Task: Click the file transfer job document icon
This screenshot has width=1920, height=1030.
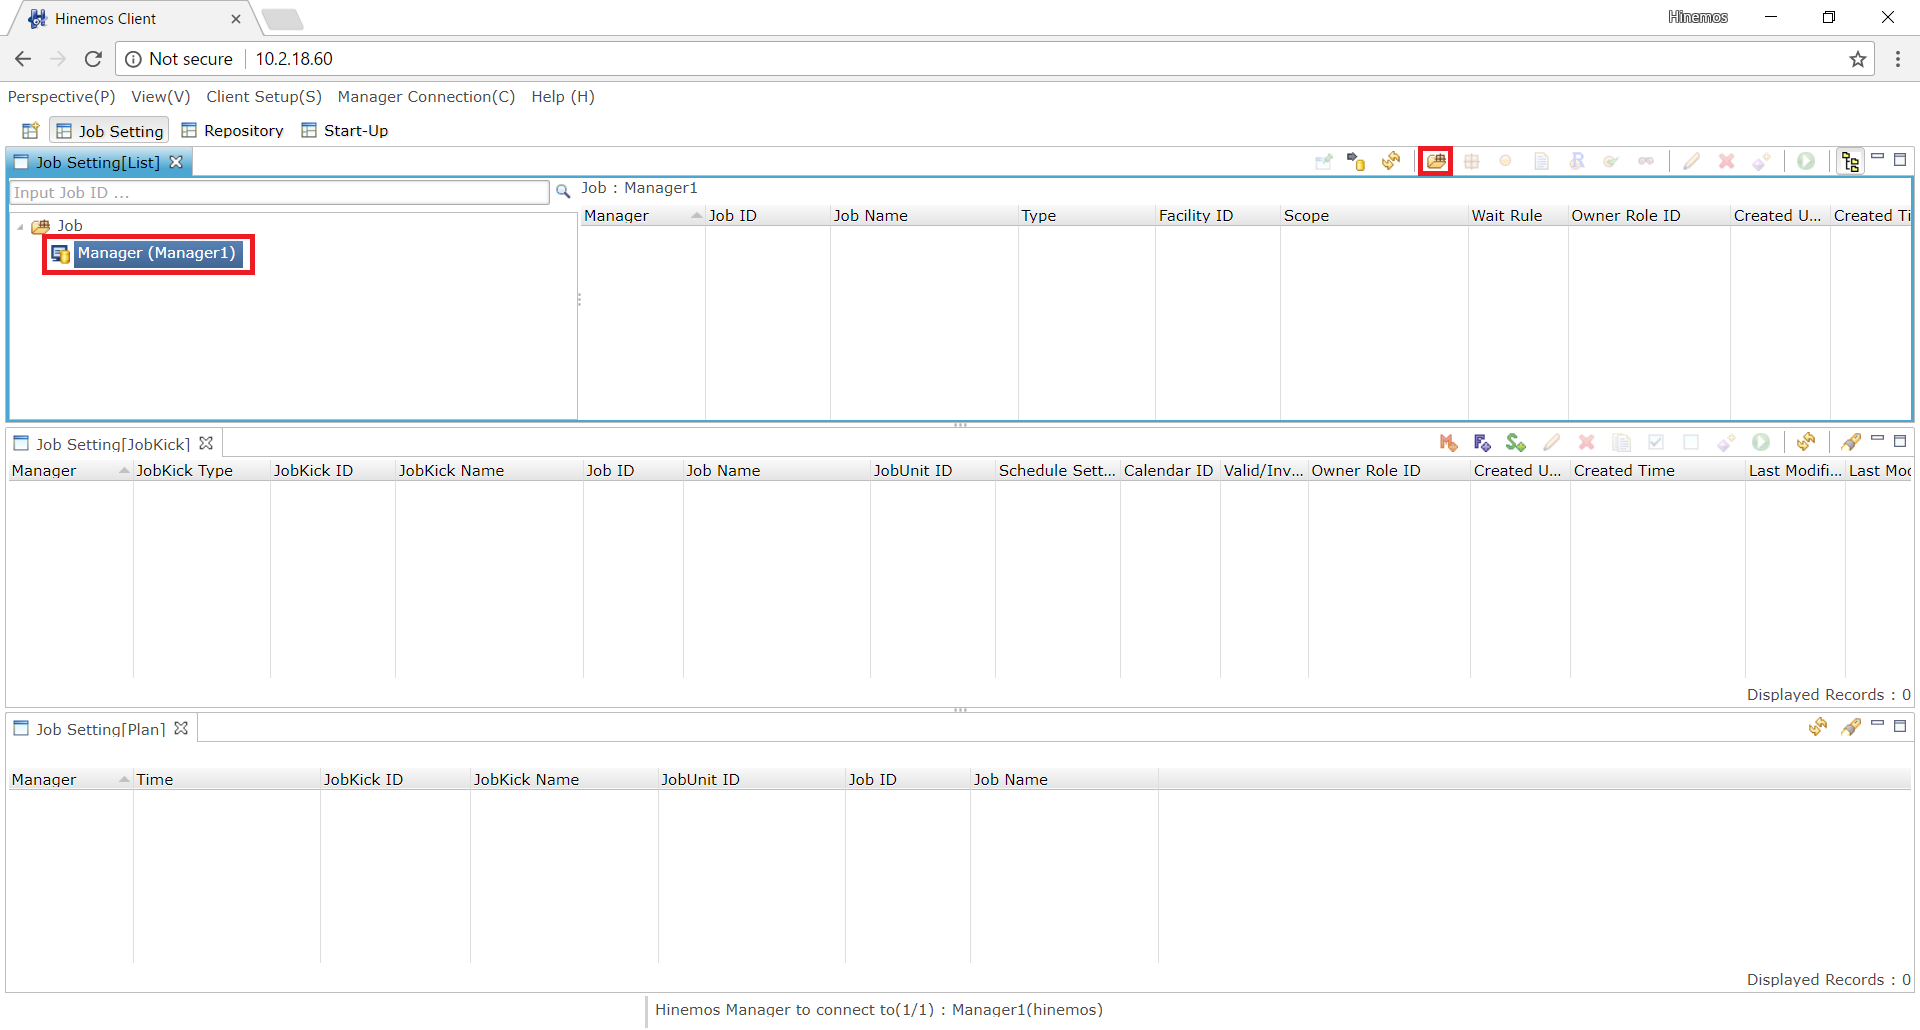Action: (x=1541, y=161)
